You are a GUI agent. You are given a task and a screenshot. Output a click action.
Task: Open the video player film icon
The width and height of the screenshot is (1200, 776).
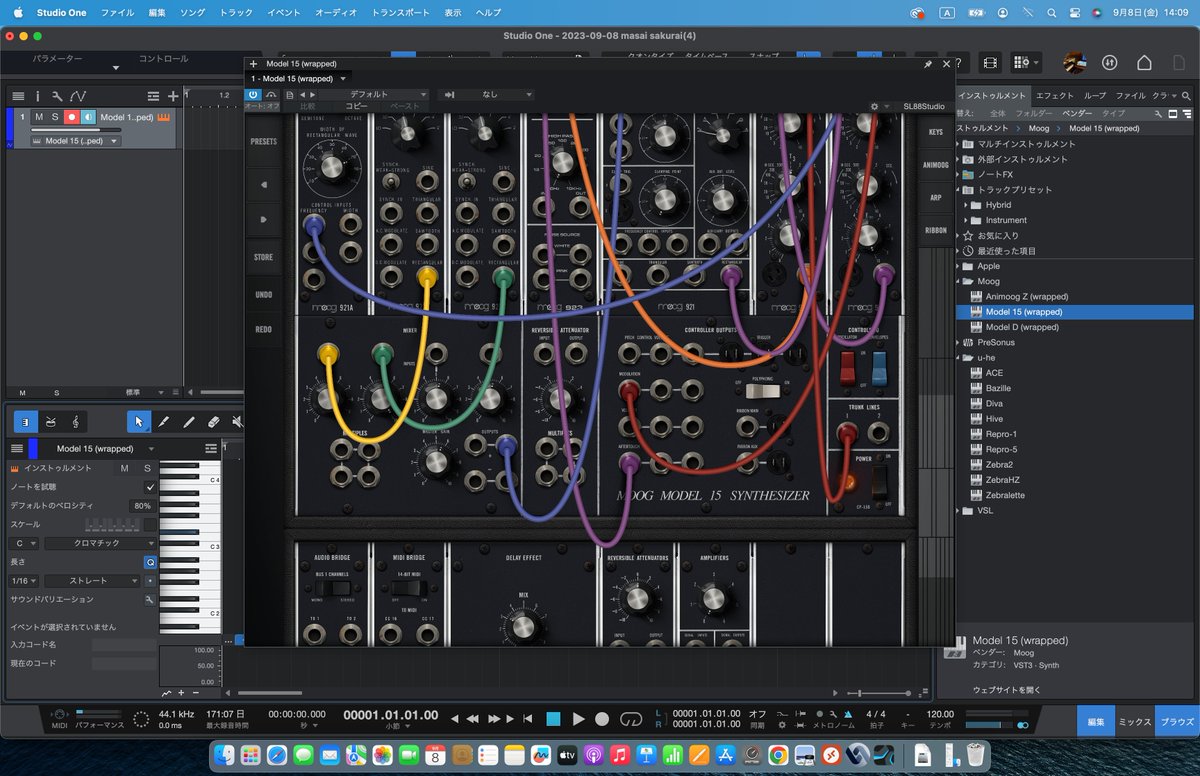point(990,62)
